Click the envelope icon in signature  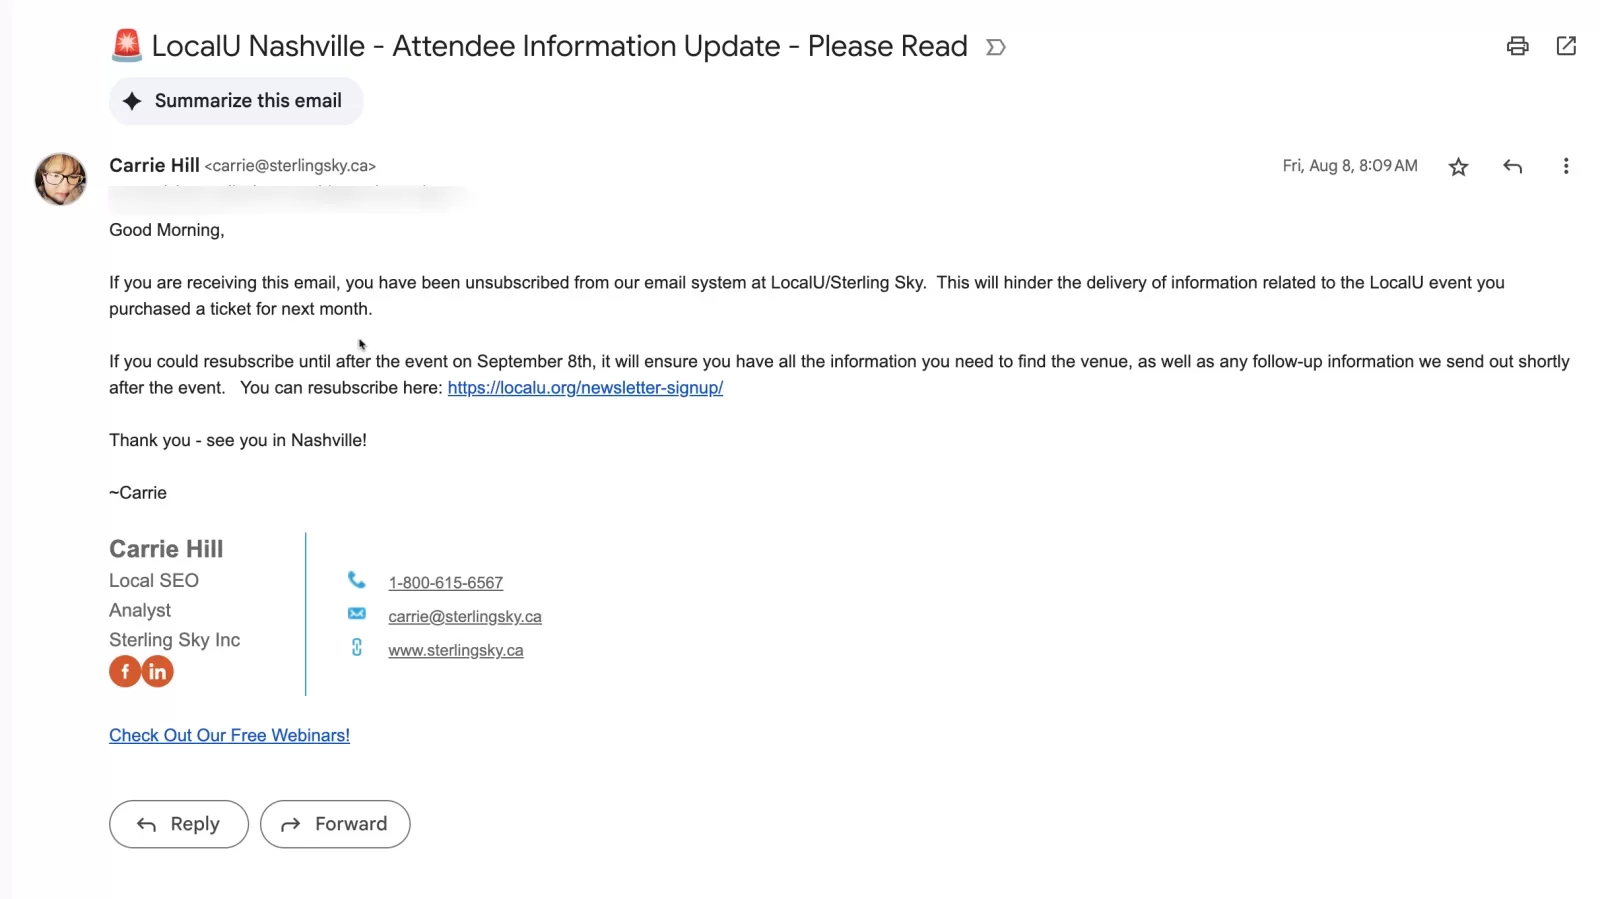point(356,614)
